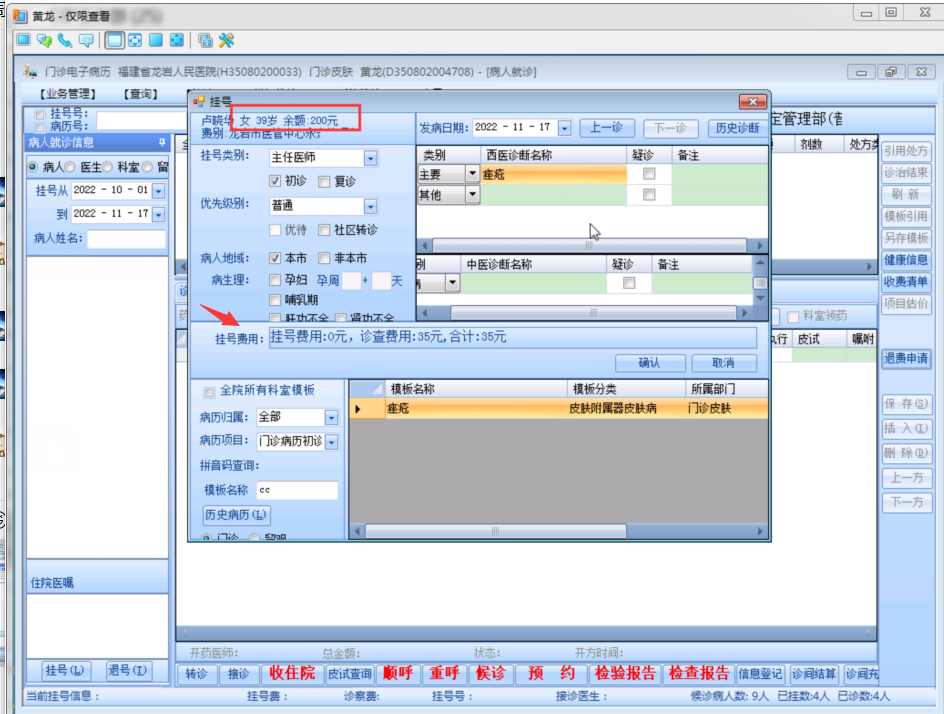Open the speech bubble message icon

(86, 40)
